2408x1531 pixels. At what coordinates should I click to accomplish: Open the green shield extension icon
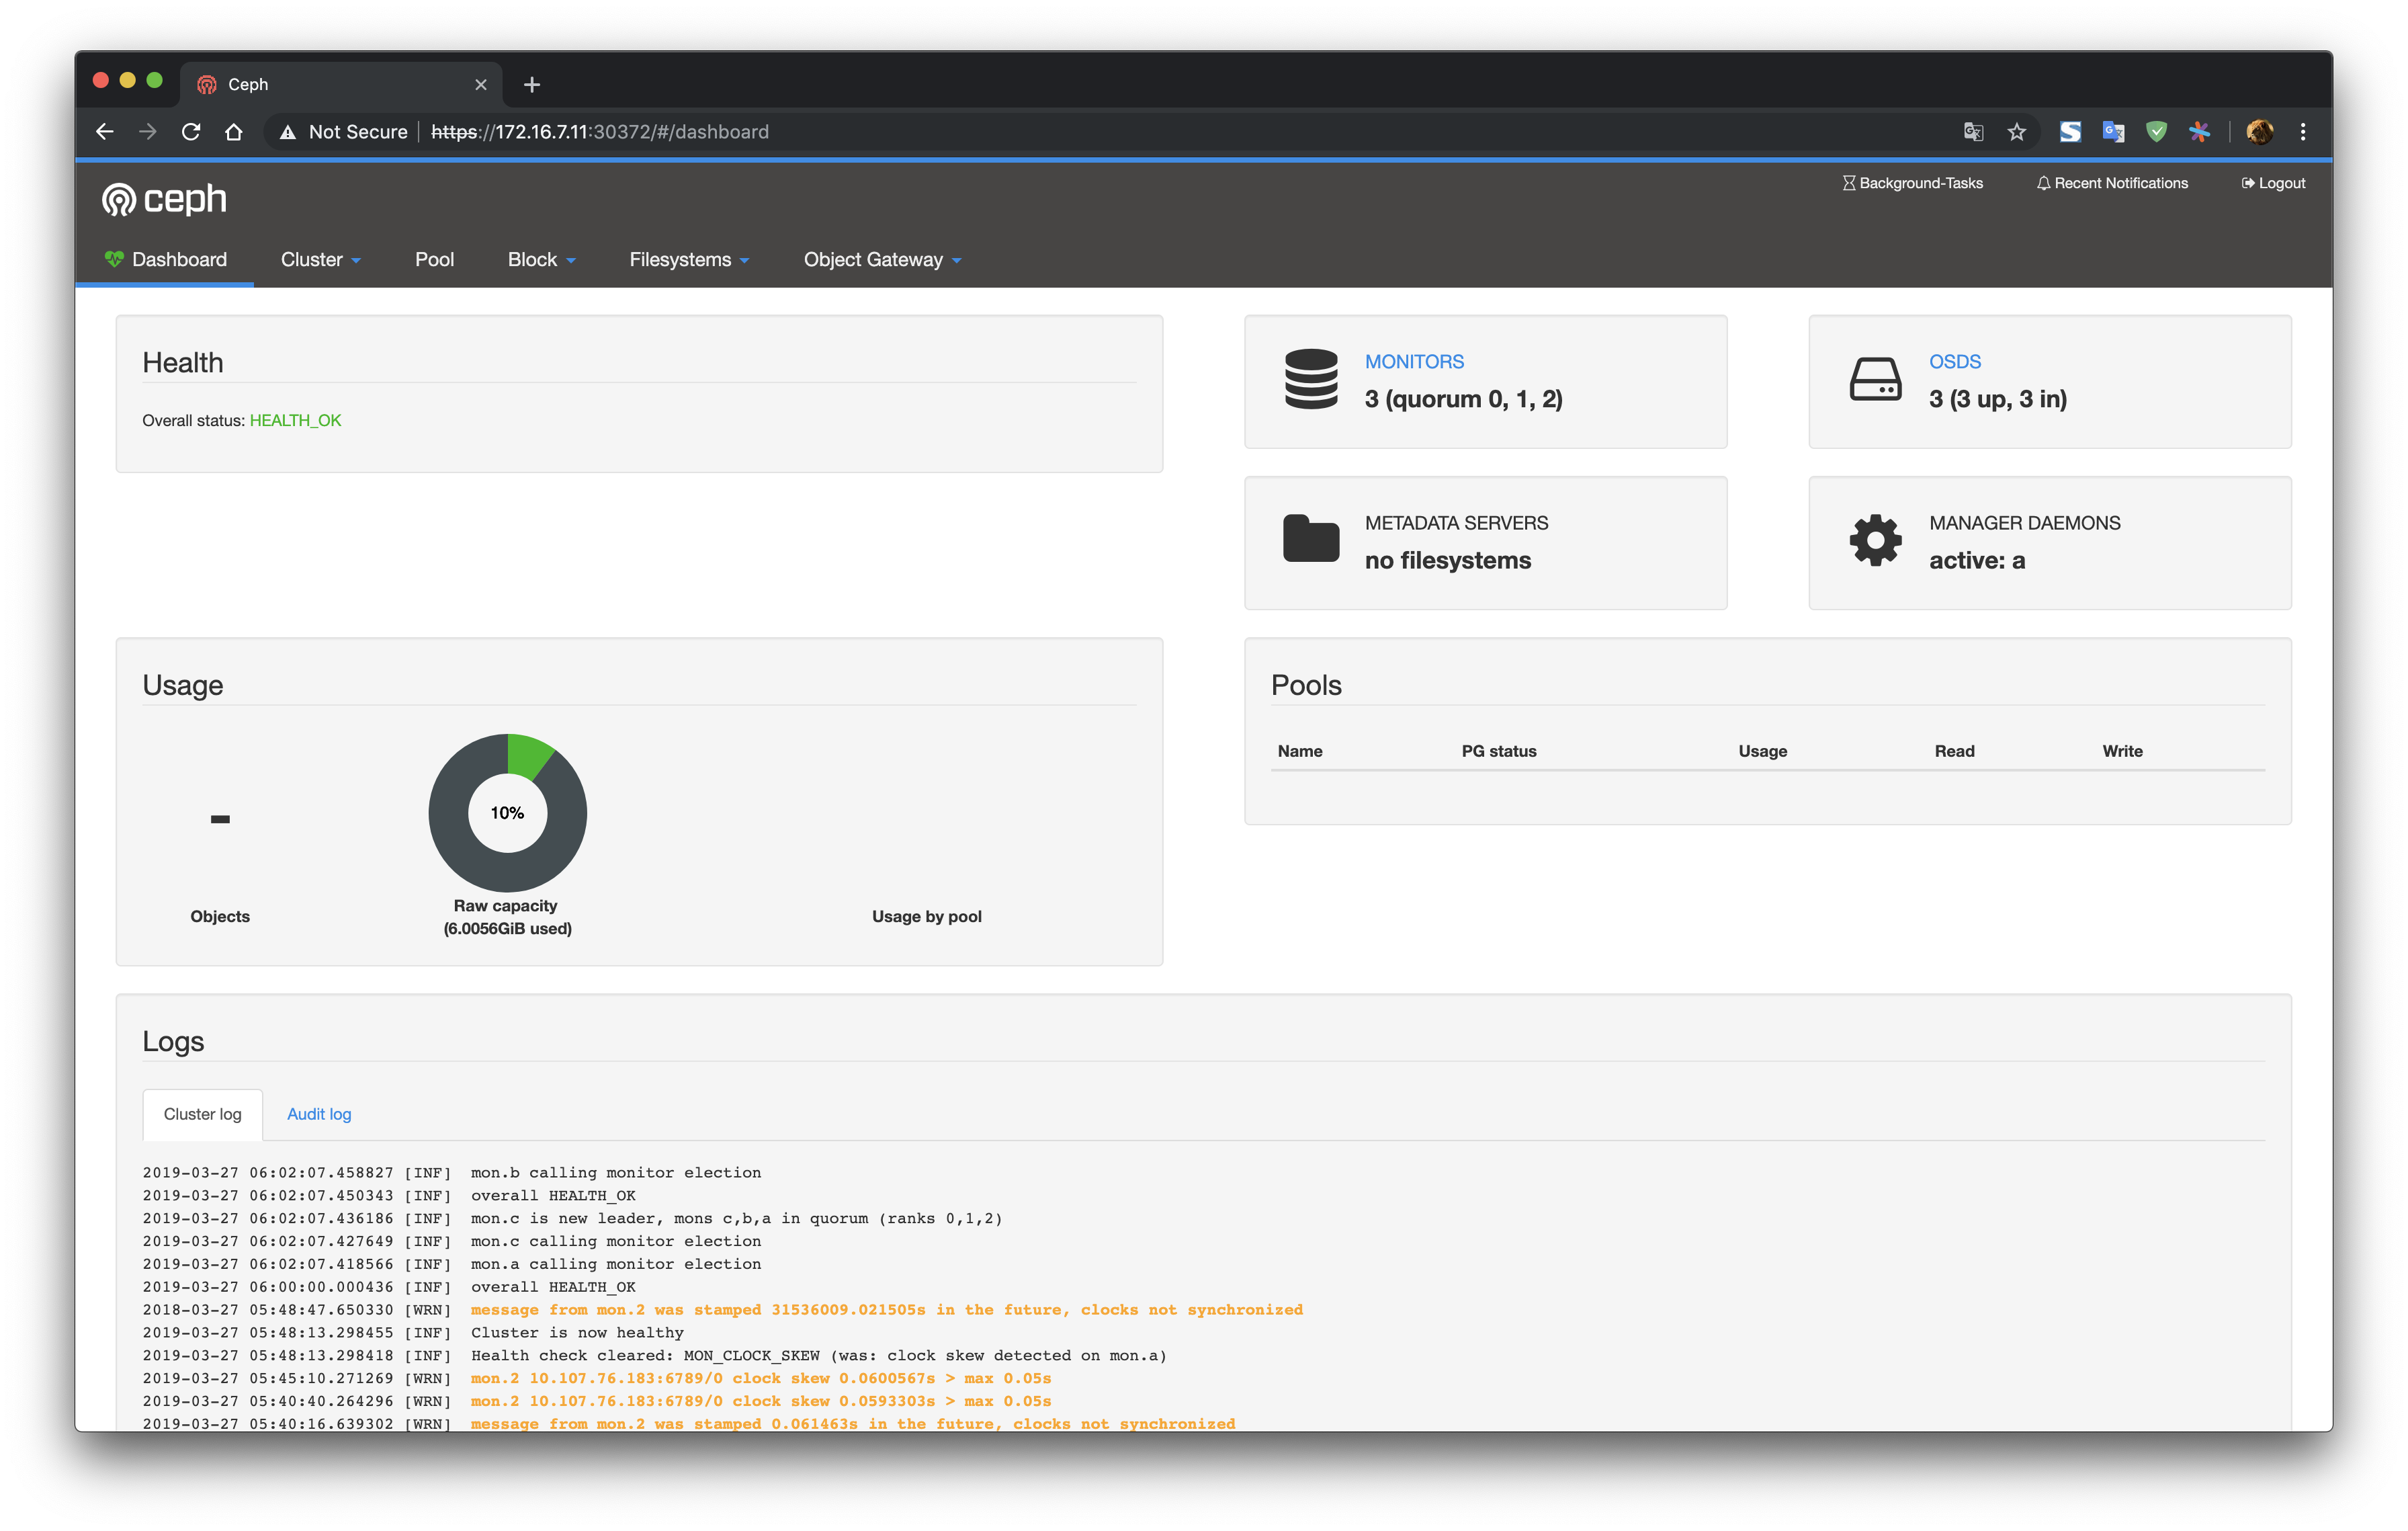click(2156, 132)
